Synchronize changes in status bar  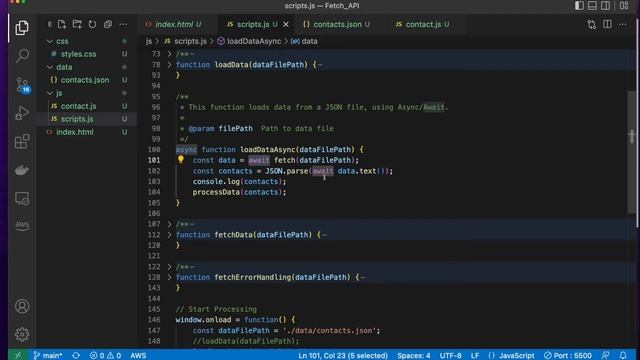tap(76, 355)
